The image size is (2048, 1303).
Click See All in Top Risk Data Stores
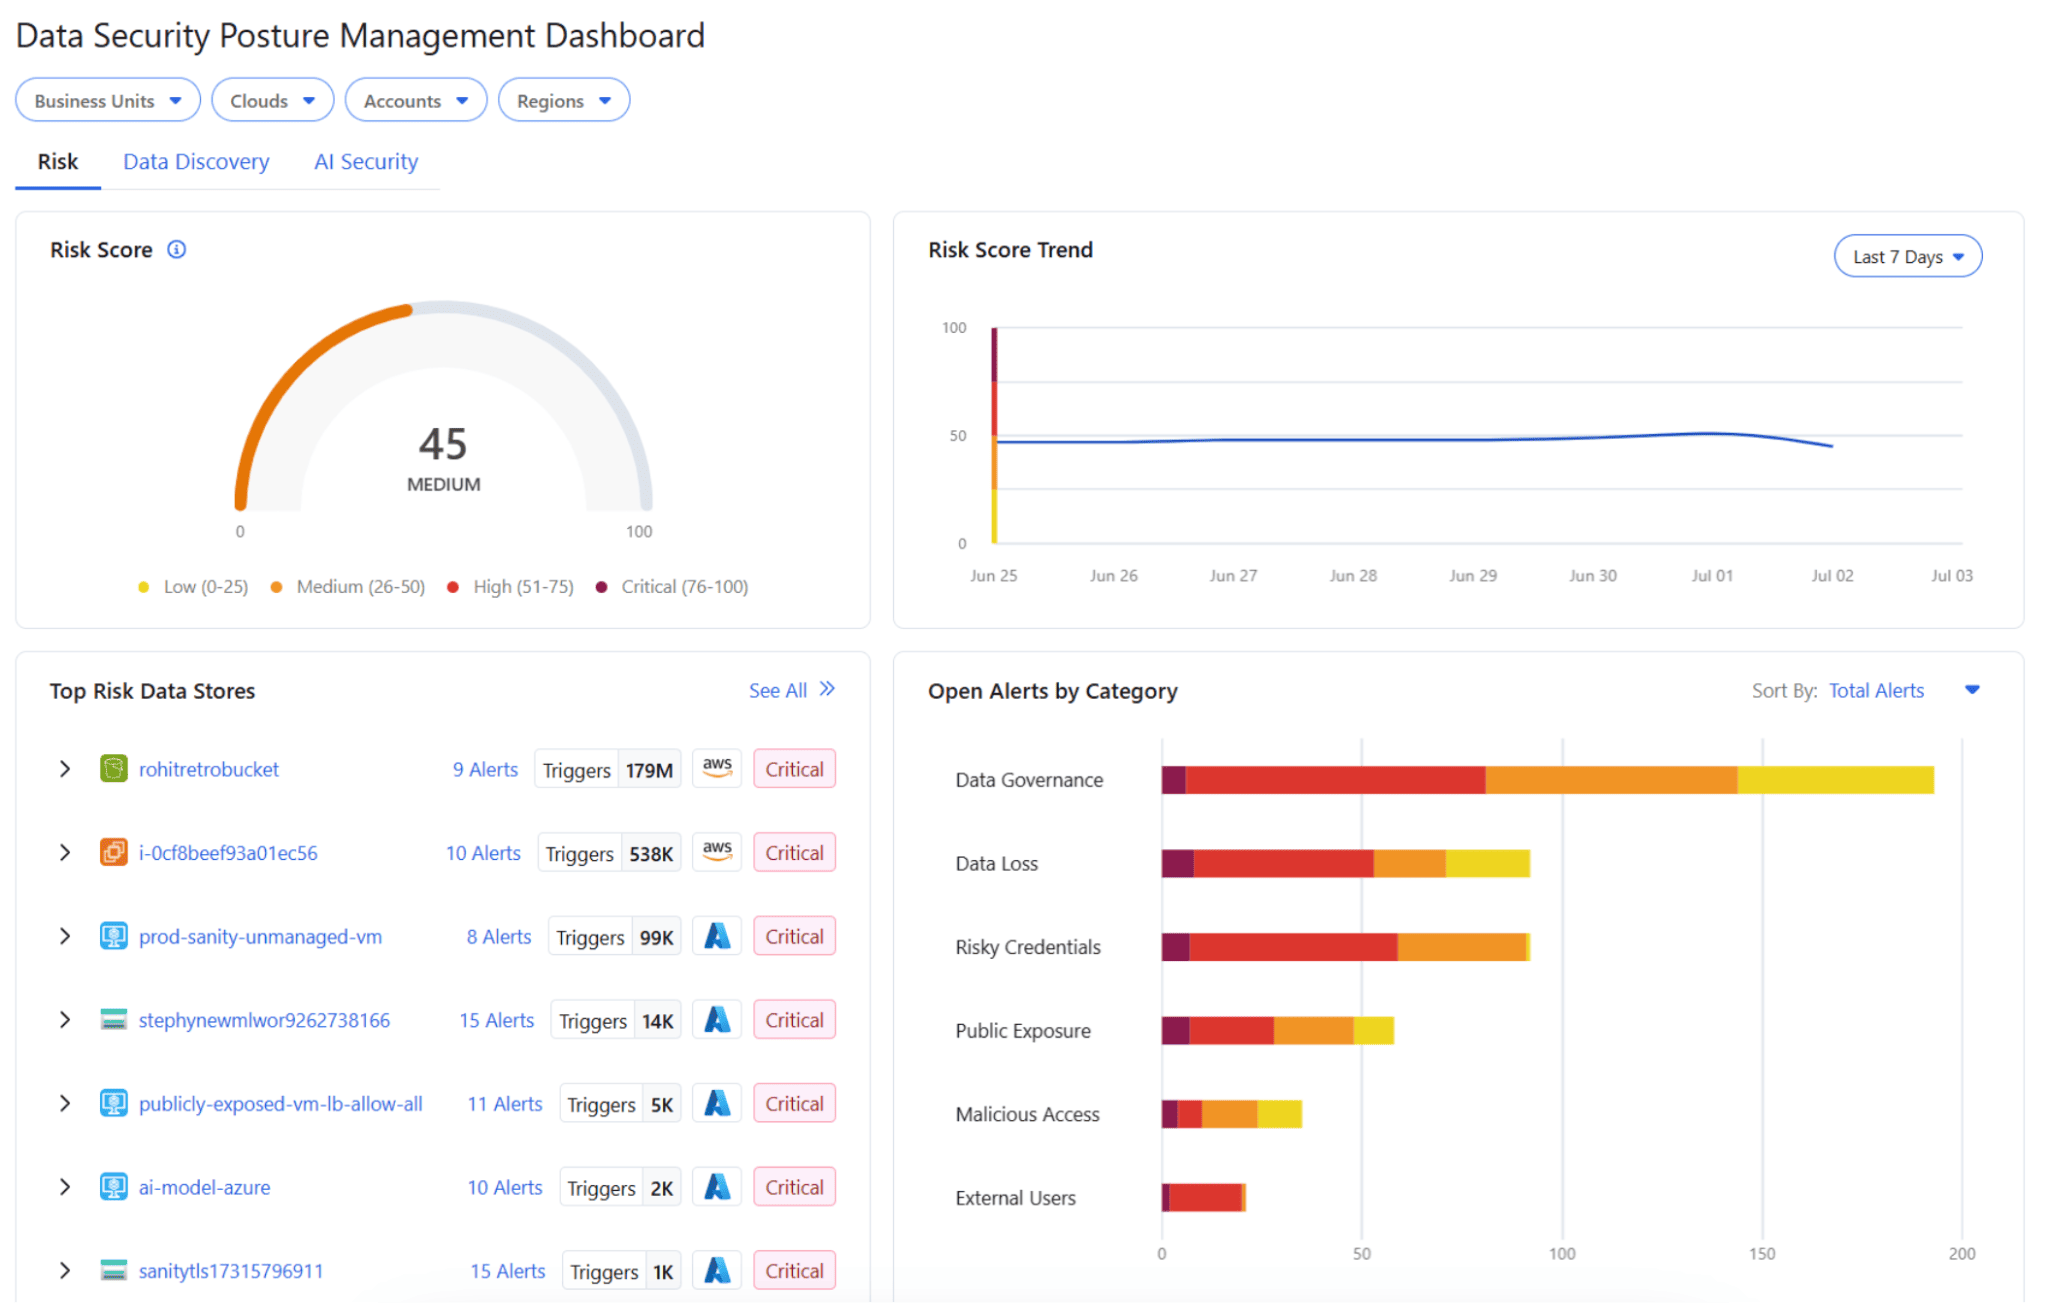pyautogui.click(x=778, y=690)
